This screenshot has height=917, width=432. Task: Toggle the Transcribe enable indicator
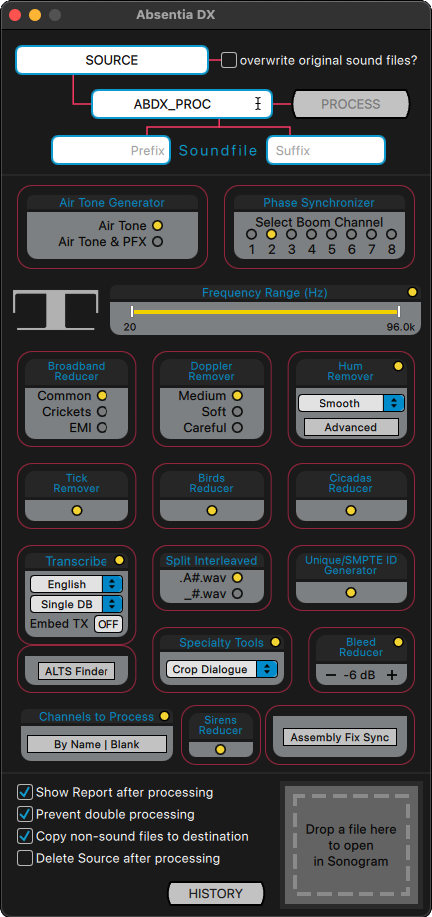click(119, 560)
